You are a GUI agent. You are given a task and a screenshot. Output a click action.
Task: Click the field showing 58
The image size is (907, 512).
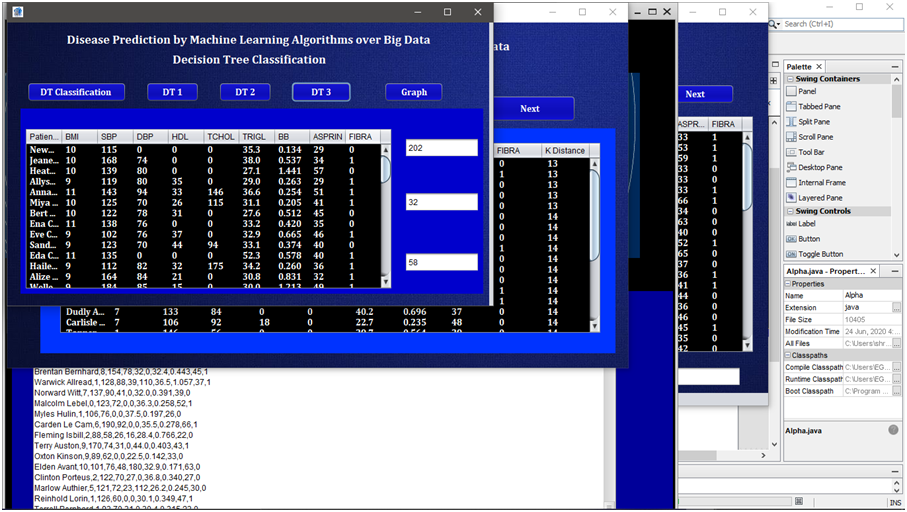pyautogui.click(x=442, y=262)
